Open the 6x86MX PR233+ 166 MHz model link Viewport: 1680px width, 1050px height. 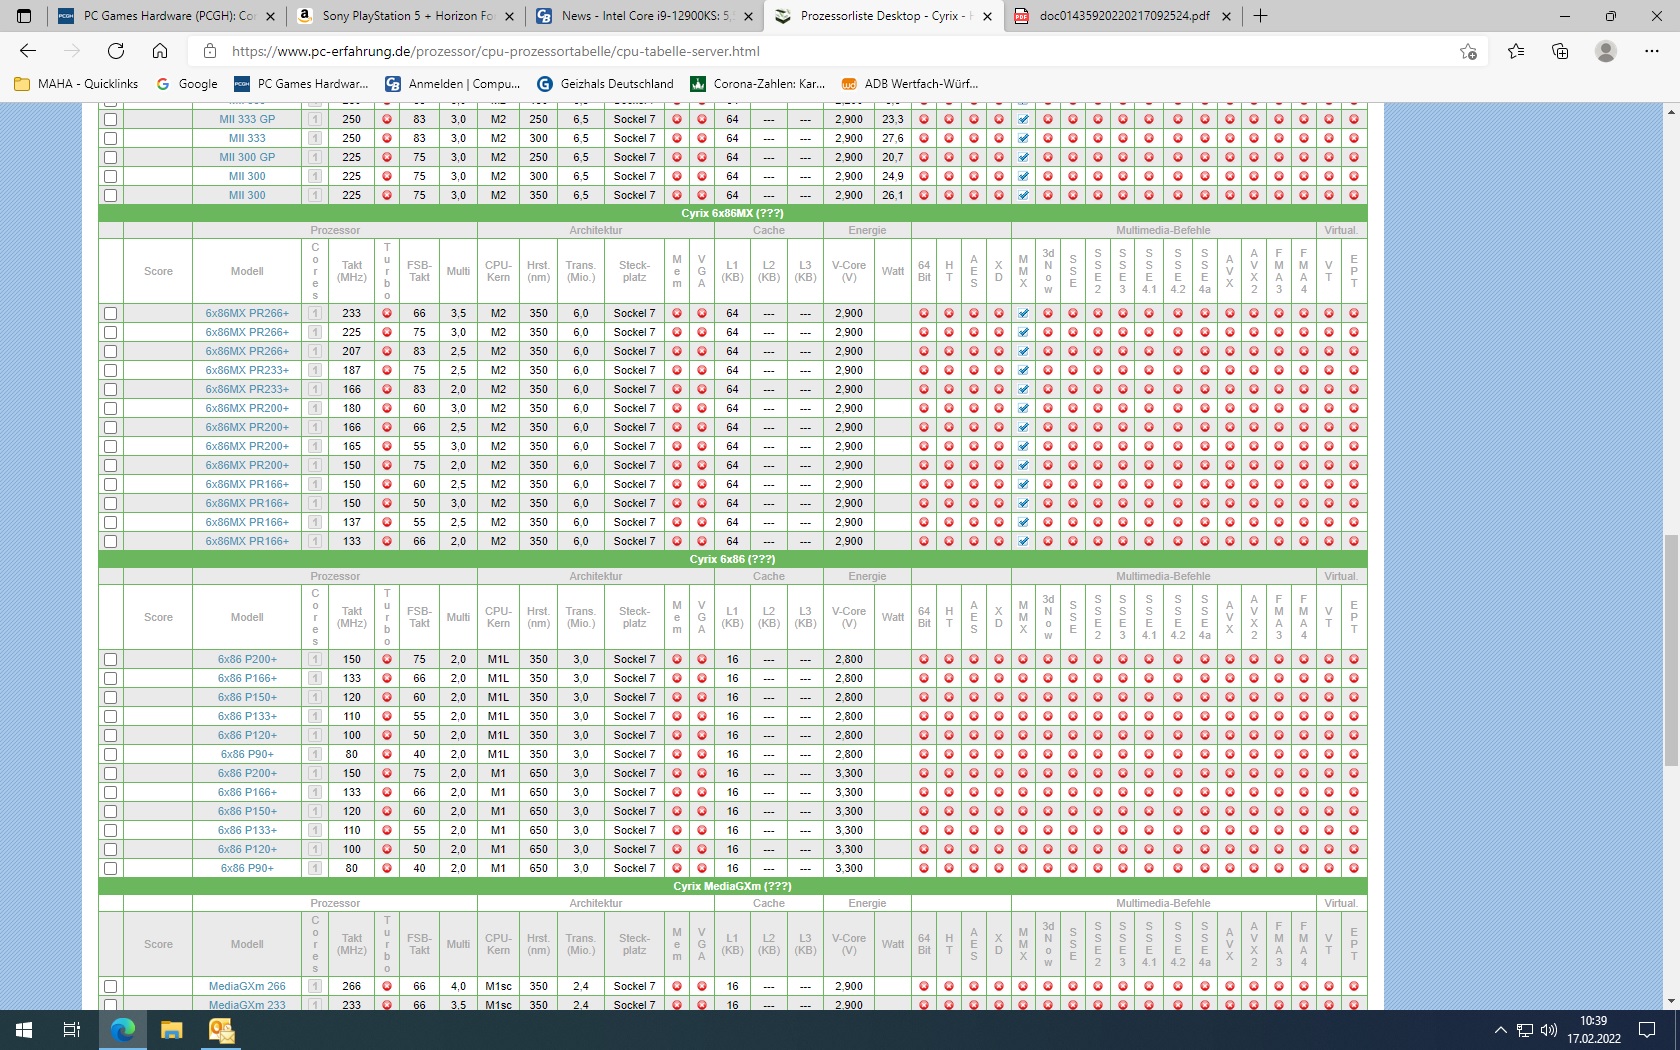[x=247, y=389]
